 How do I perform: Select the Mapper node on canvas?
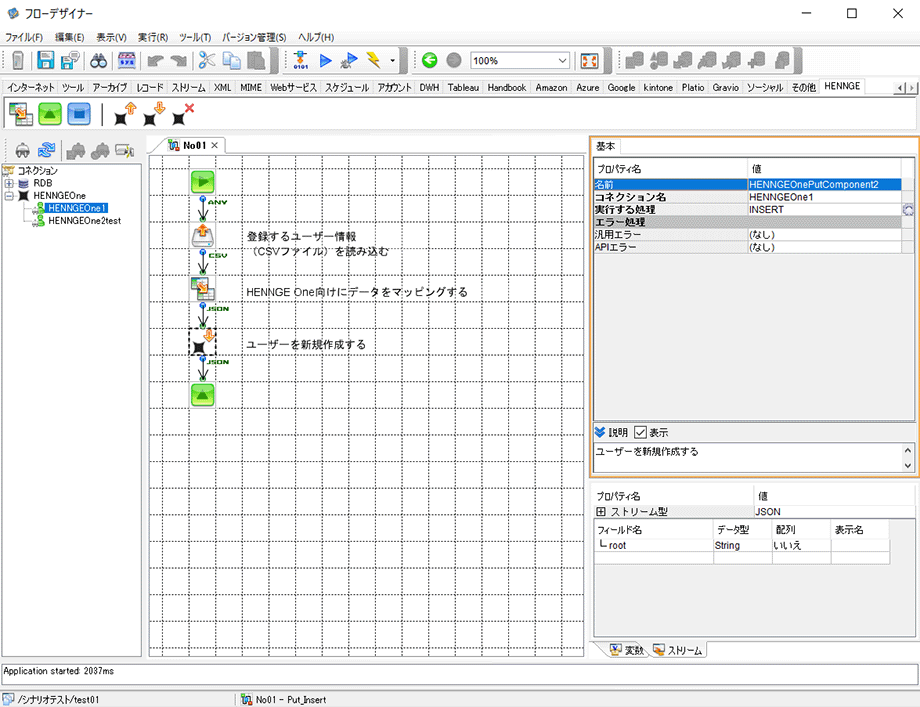(x=202, y=288)
